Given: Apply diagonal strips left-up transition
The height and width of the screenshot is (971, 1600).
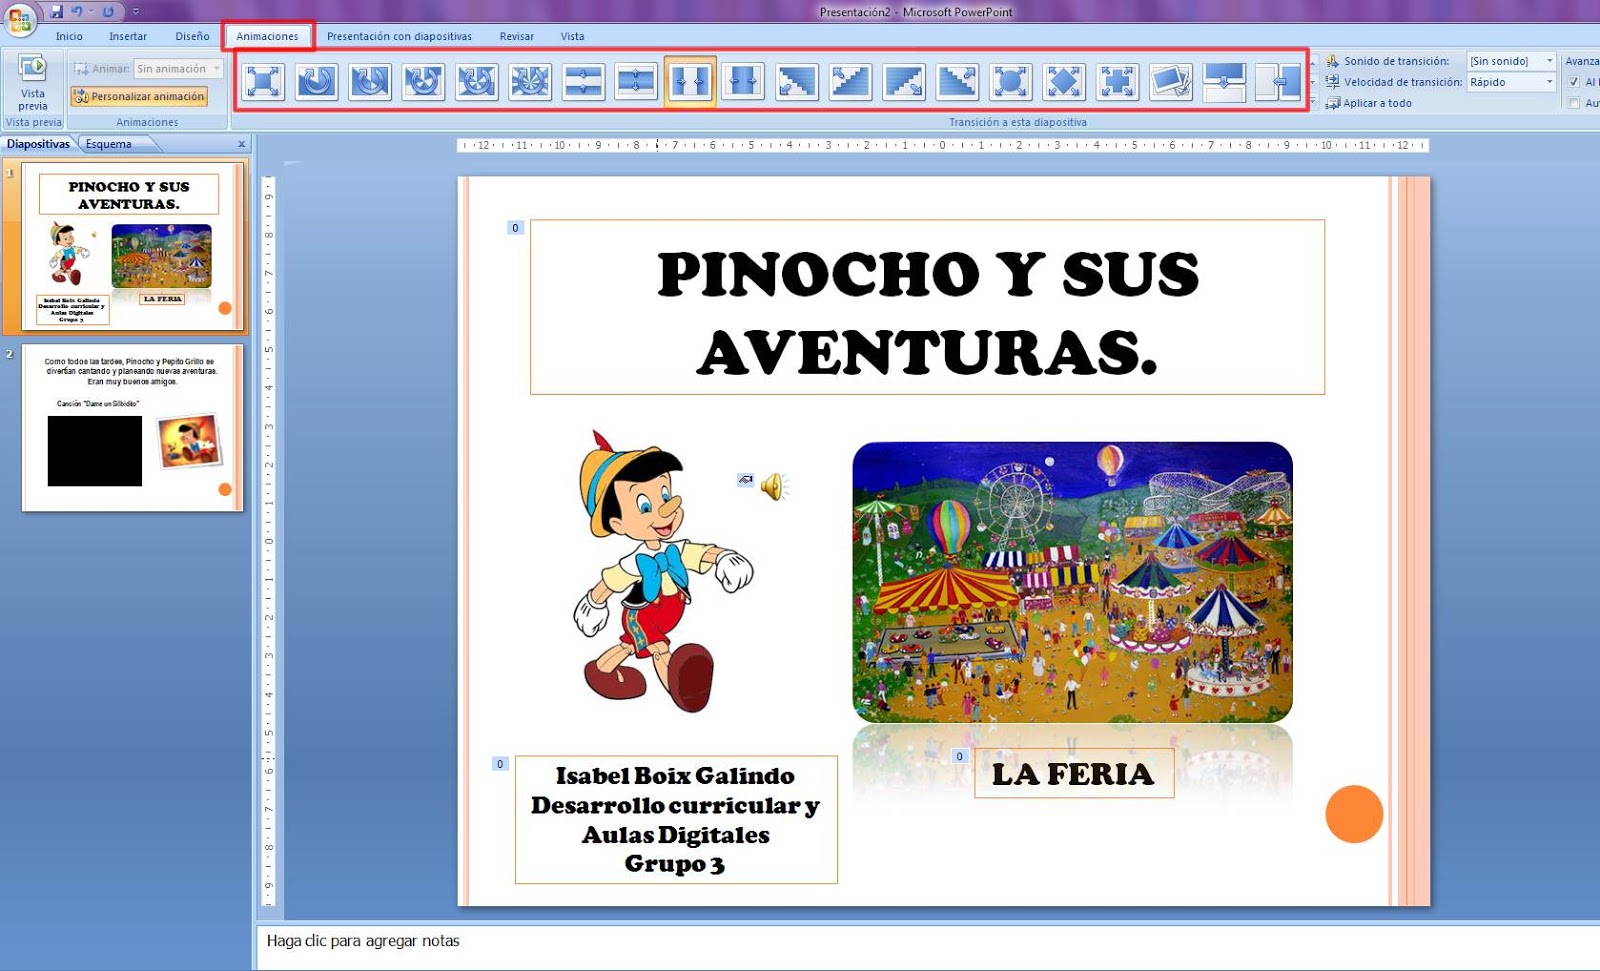Looking at the screenshot, I should [850, 81].
